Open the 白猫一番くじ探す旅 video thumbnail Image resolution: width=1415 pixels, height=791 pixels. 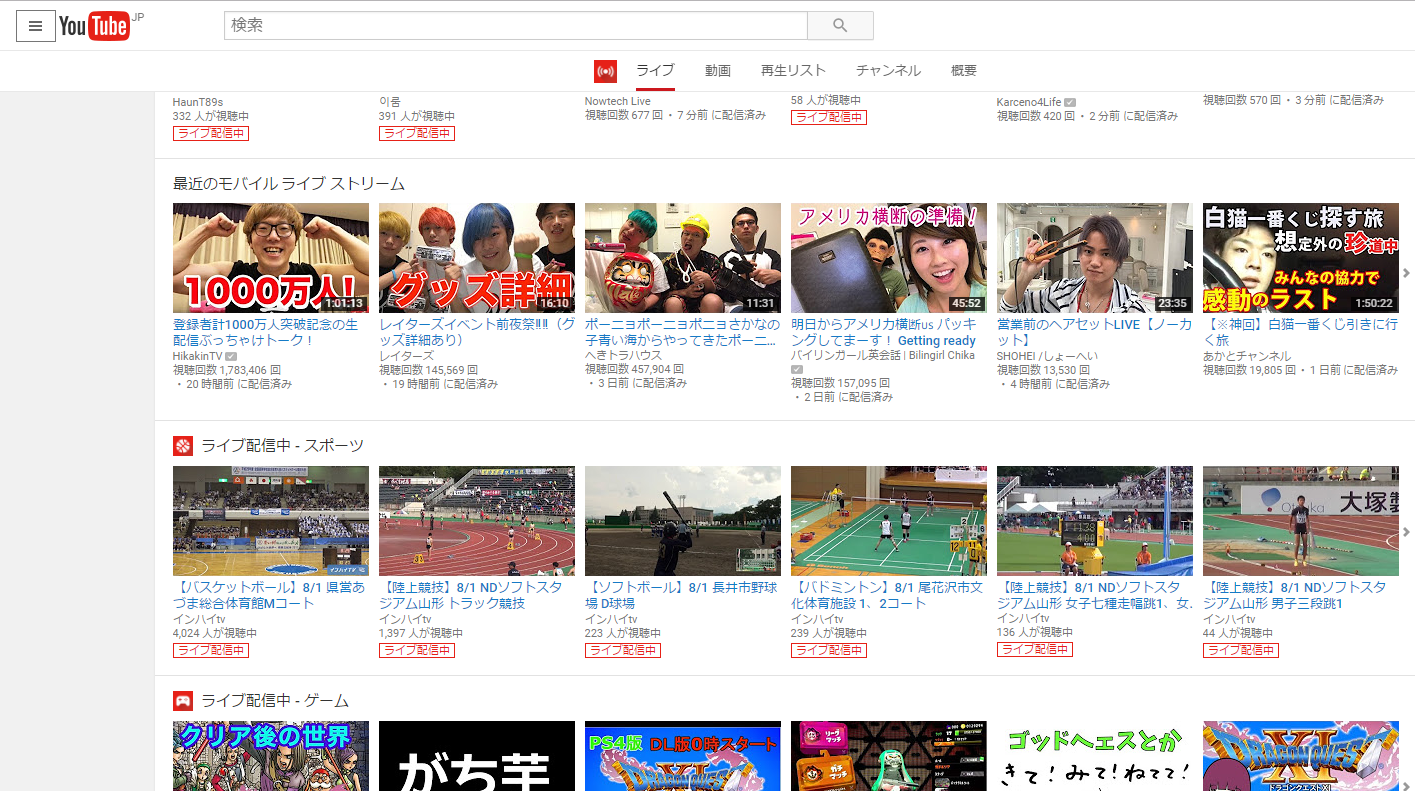pyautogui.click(x=1301, y=258)
